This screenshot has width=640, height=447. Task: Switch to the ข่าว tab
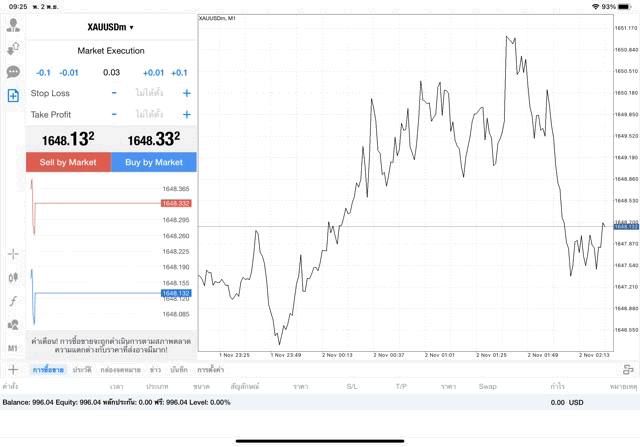click(155, 370)
